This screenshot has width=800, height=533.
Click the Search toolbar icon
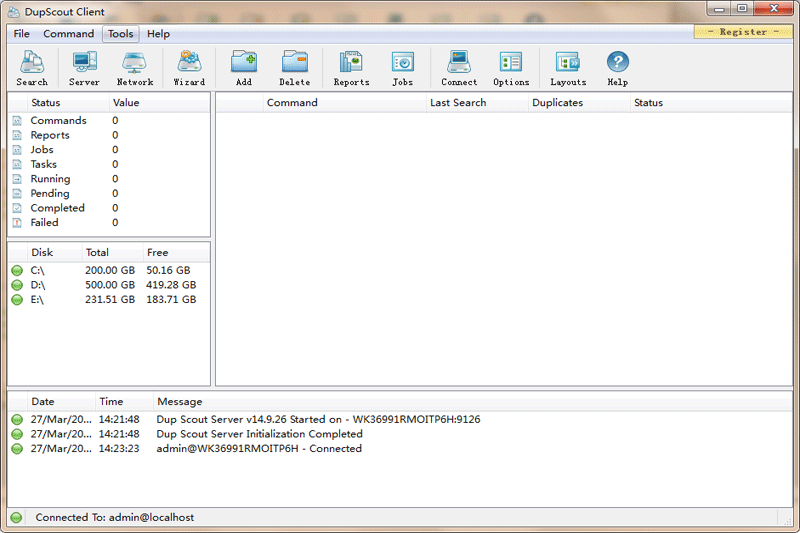(x=32, y=68)
